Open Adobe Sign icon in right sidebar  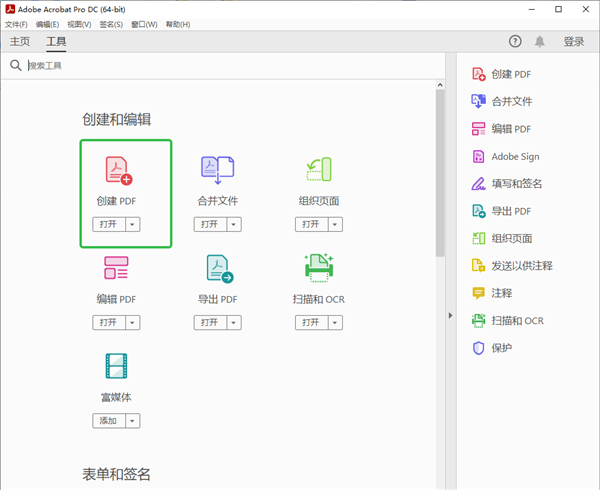[478, 156]
